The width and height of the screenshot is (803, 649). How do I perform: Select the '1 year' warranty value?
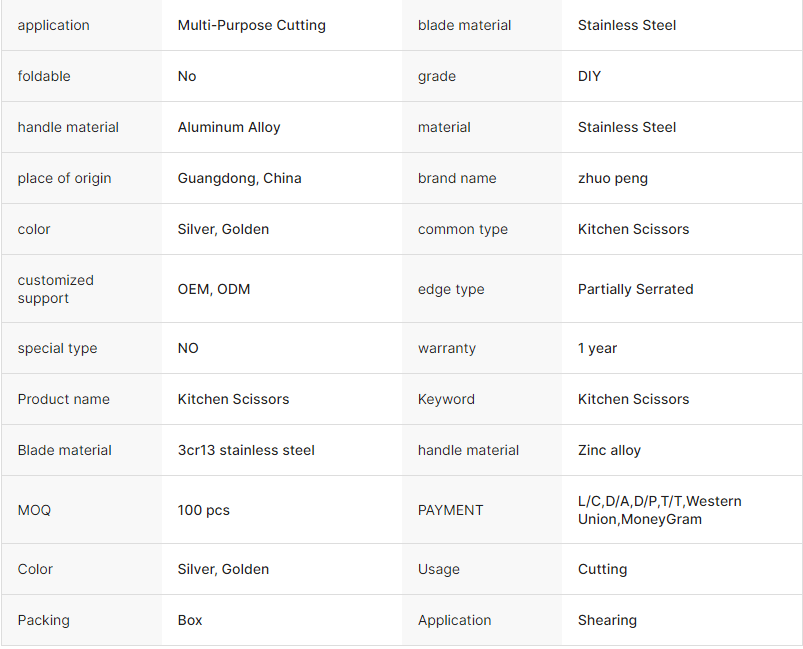[x=597, y=348]
